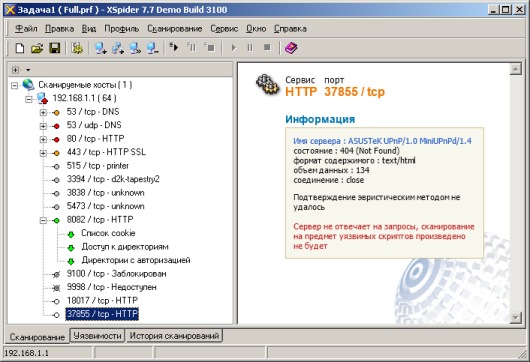Open the help book icon
The width and height of the screenshot is (530, 362).
pos(291,48)
